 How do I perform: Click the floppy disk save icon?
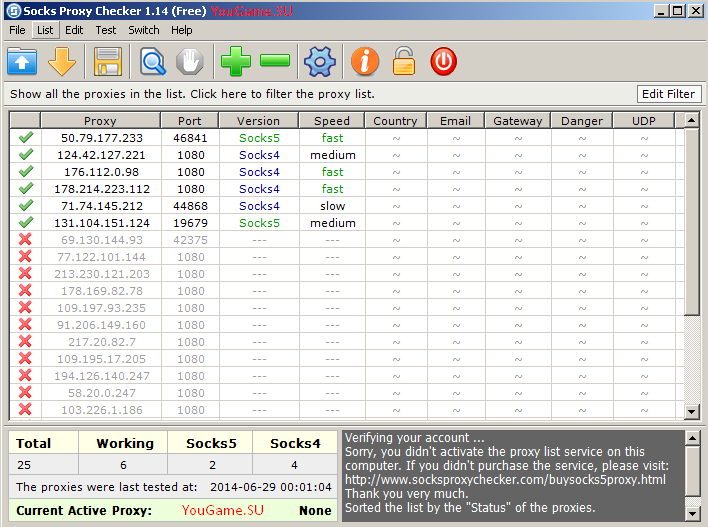(x=108, y=62)
